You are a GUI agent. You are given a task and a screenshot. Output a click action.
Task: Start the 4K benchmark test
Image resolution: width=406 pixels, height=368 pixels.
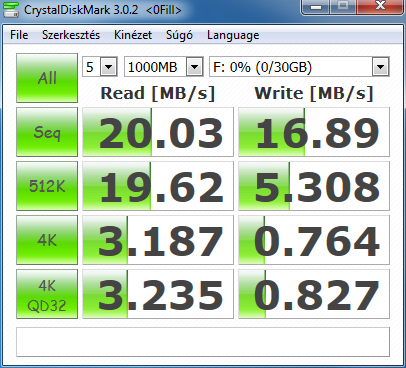coord(47,240)
